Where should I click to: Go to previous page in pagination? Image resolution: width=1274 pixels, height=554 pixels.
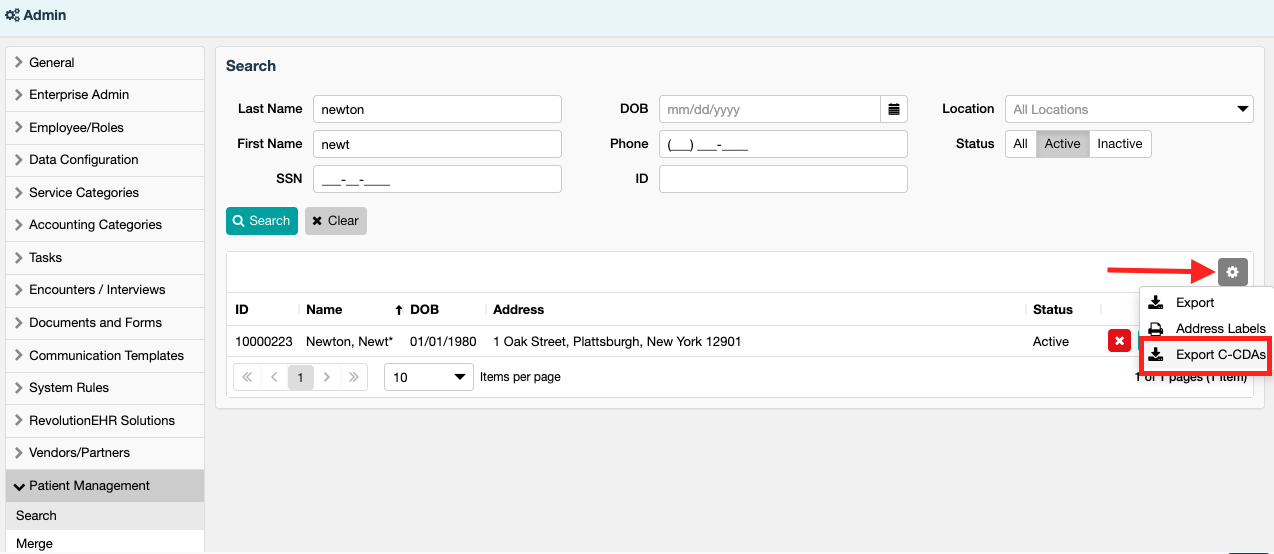point(274,377)
